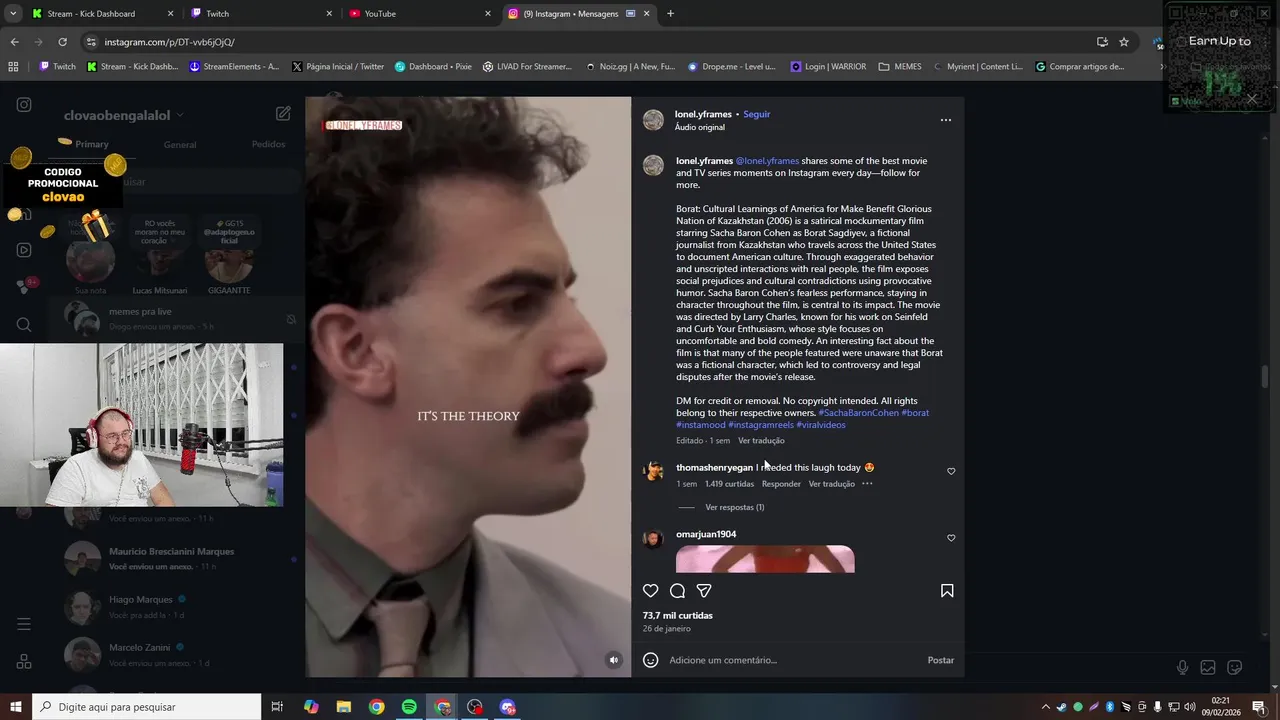Like thomashenryegan's comment heart
The width and height of the screenshot is (1280, 720).
[951, 471]
